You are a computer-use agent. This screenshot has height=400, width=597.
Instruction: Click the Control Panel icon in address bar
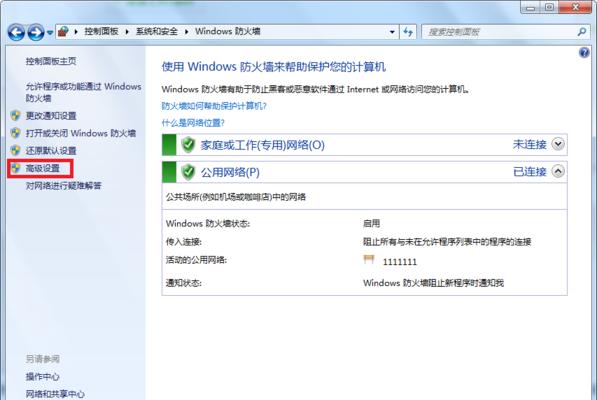pyautogui.click(x=63, y=32)
